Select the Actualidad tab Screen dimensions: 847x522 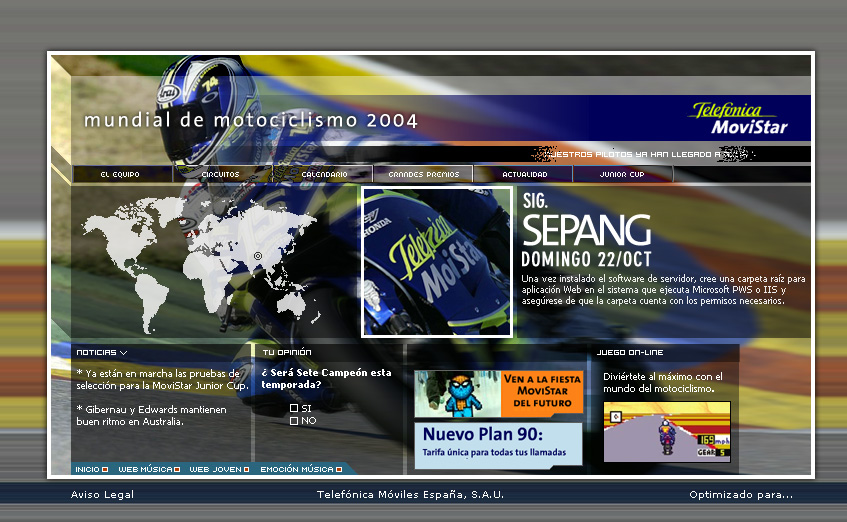point(523,174)
